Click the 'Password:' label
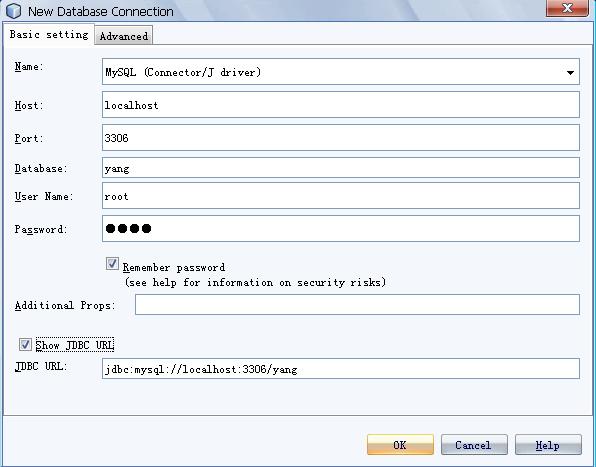This screenshot has height=467, width=596. (41, 229)
